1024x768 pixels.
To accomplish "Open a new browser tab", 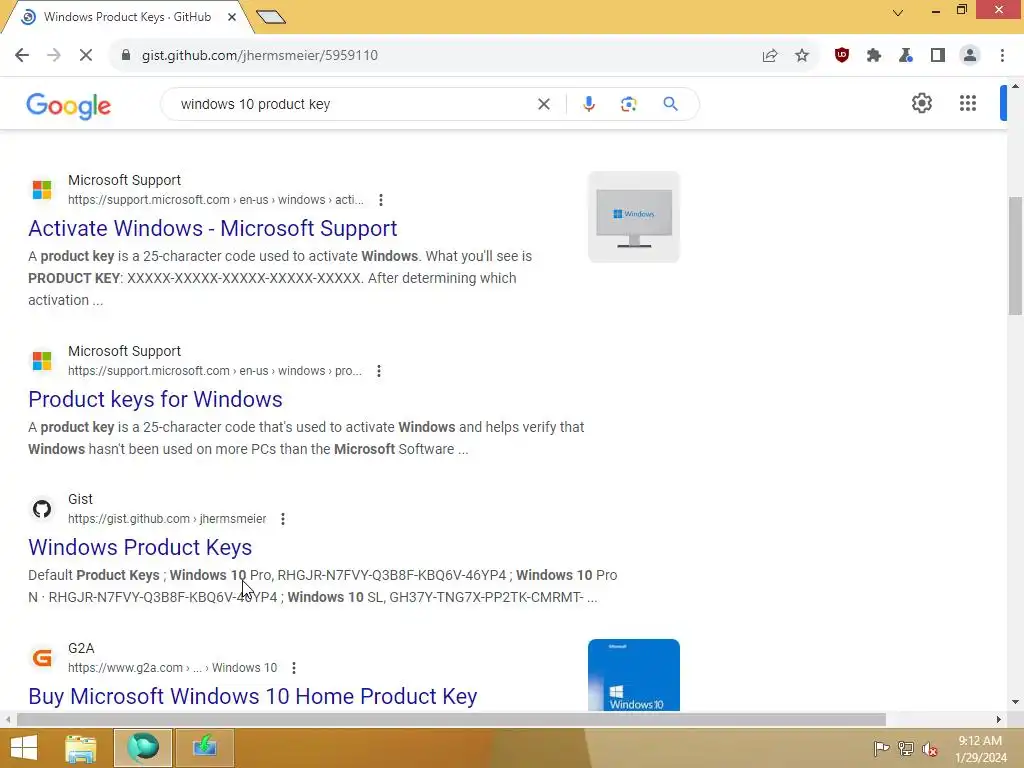I will [271, 17].
